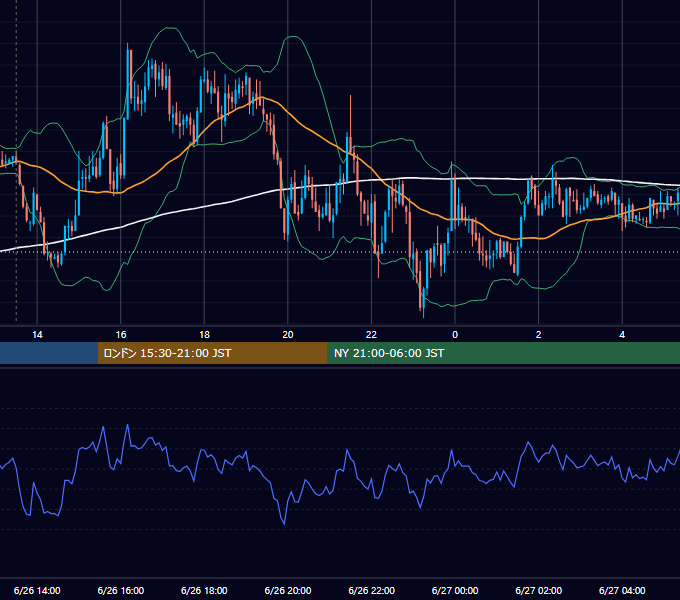The width and height of the screenshot is (680, 600).
Task: Click the 20 hour label on price chart axis
Action: [288, 334]
